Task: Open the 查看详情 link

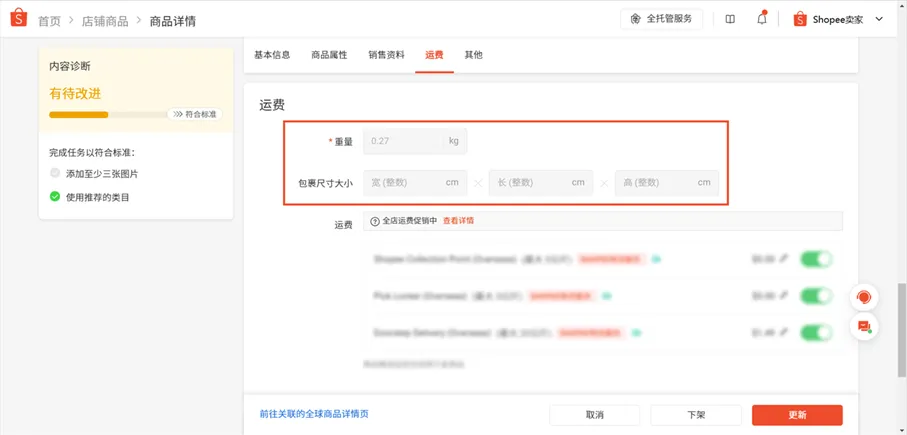Action: (x=458, y=221)
